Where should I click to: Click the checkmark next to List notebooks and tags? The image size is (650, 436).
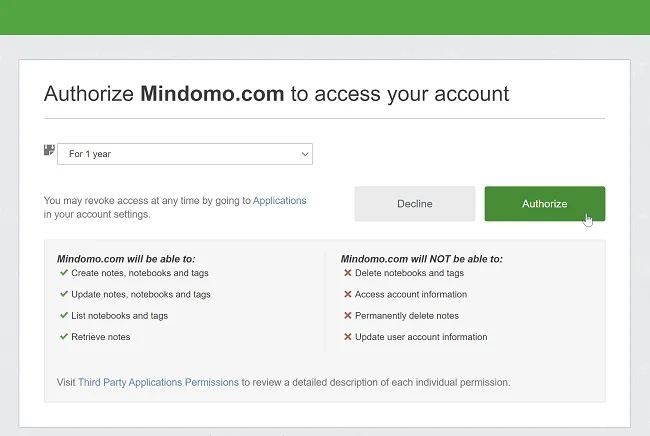tap(64, 315)
